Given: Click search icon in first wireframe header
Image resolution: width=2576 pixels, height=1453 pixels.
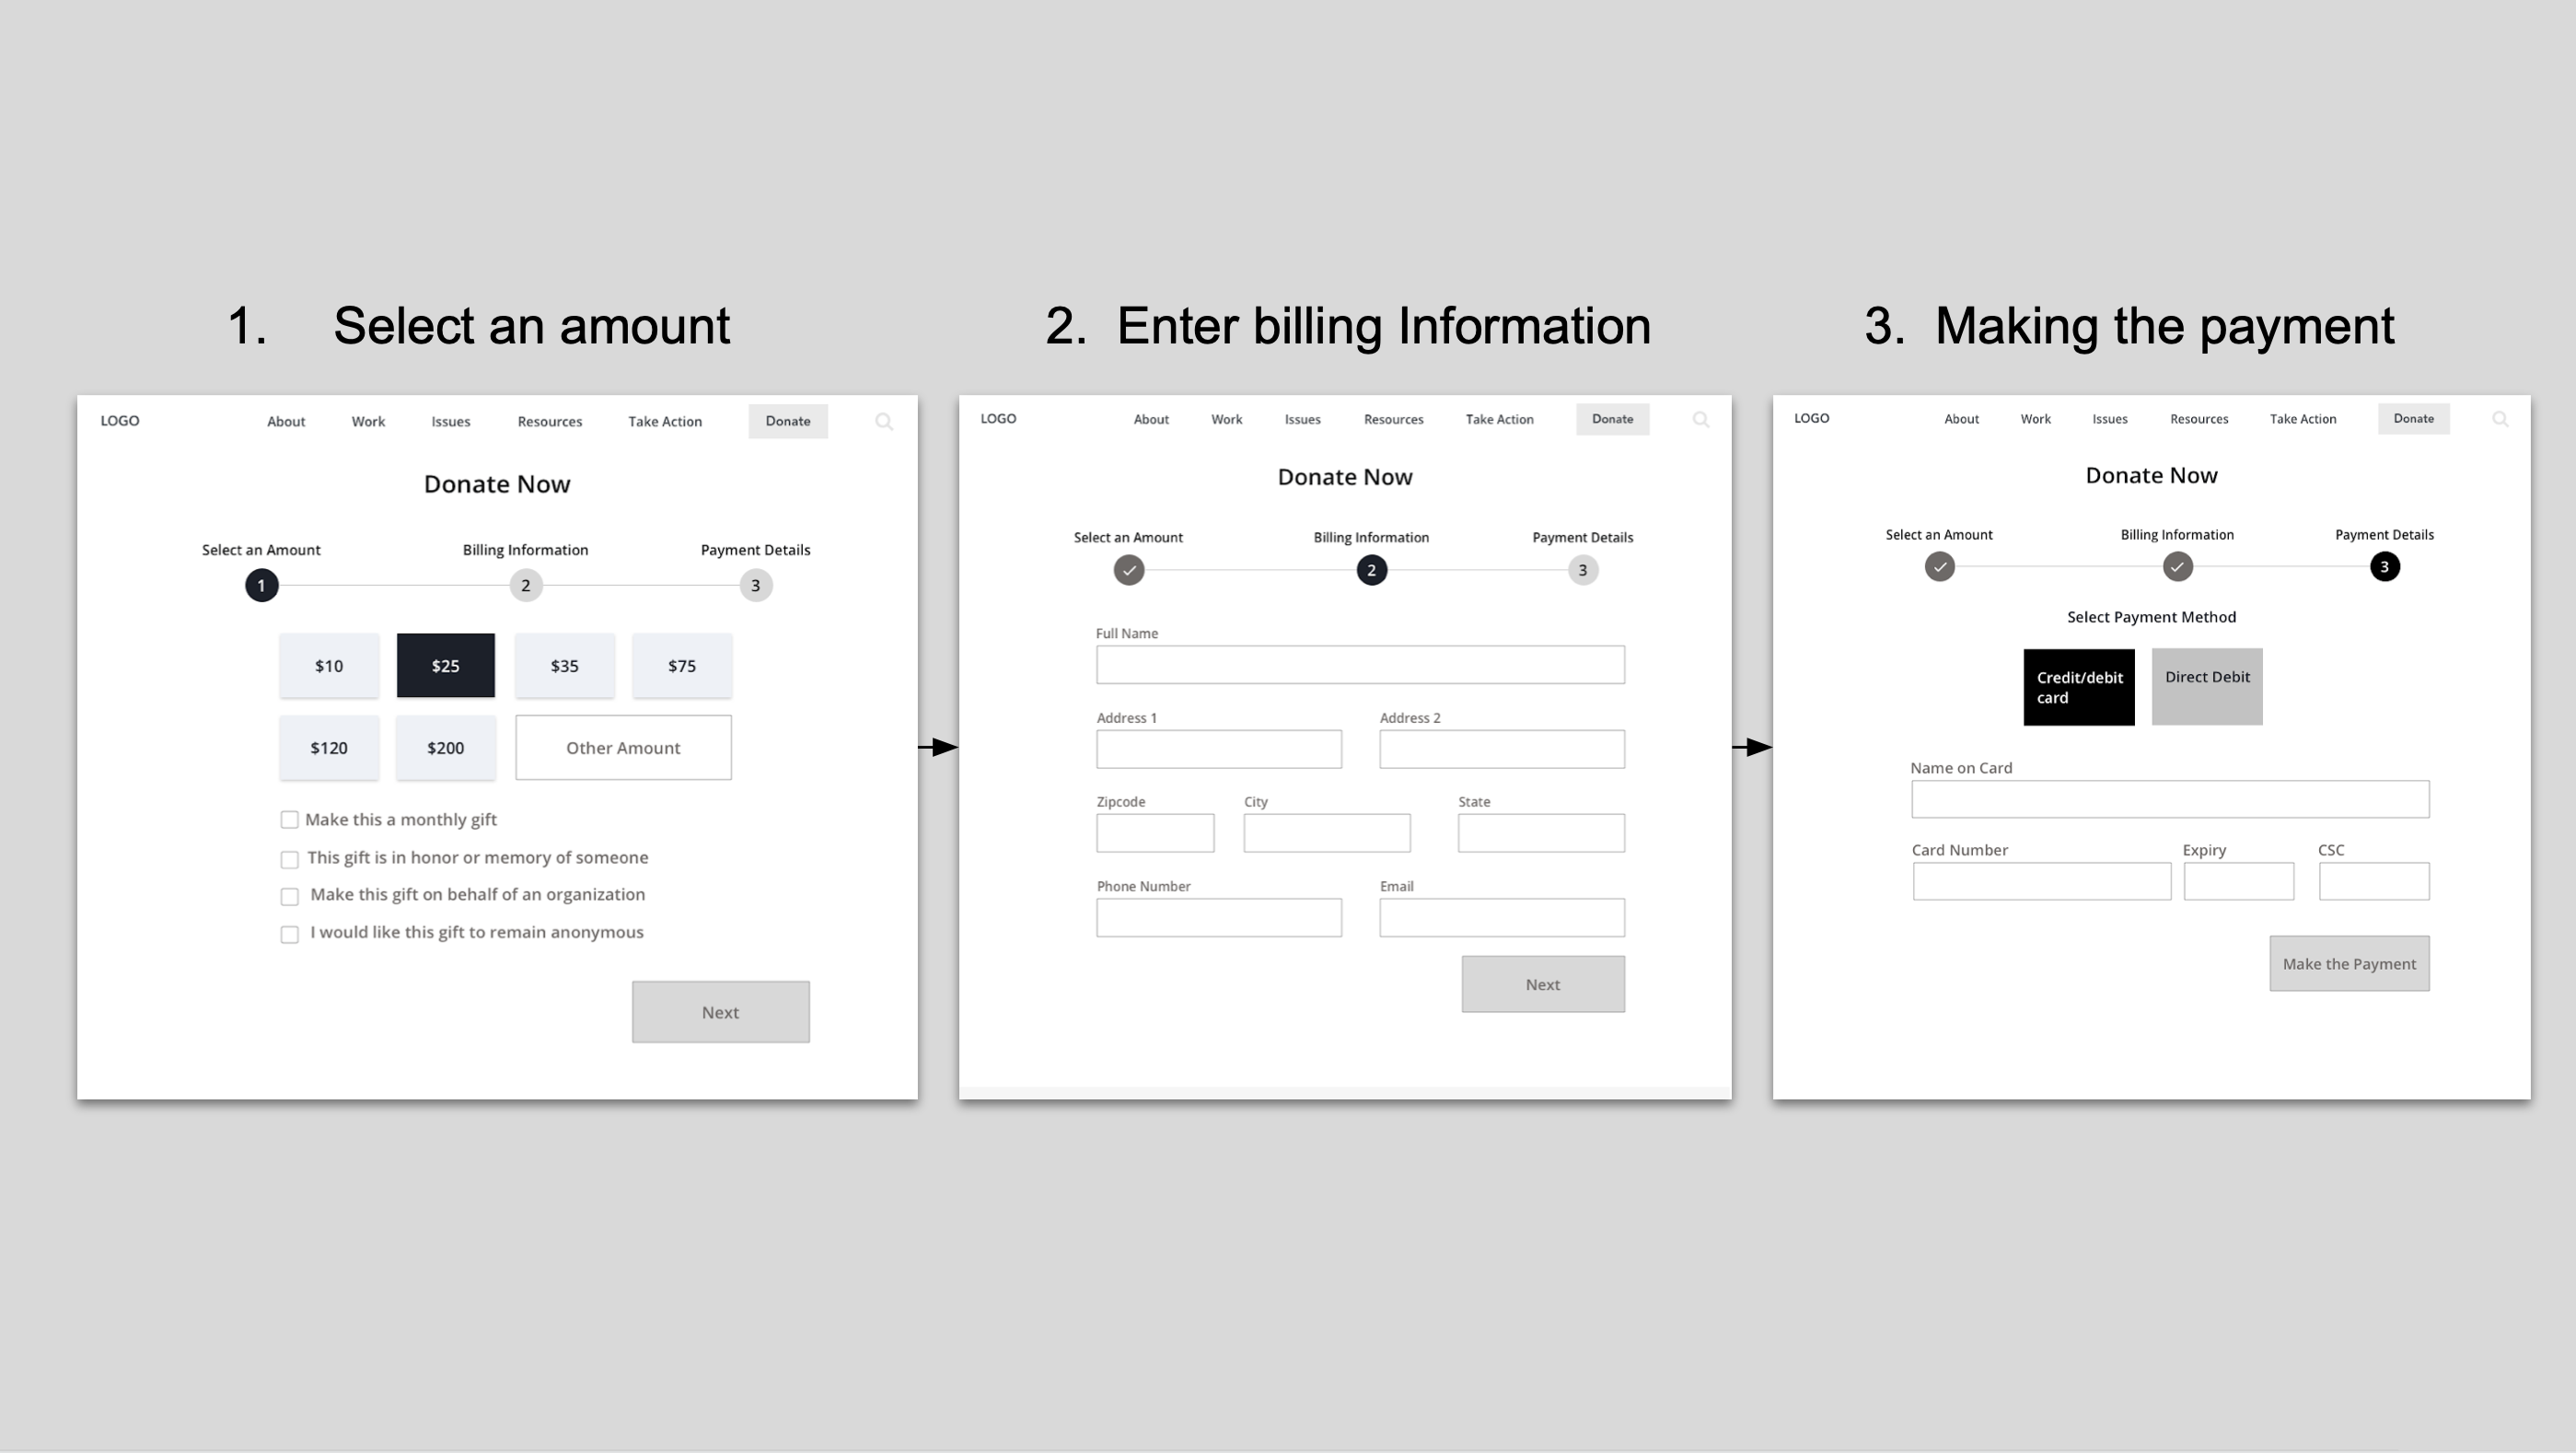Looking at the screenshot, I should tap(884, 422).
